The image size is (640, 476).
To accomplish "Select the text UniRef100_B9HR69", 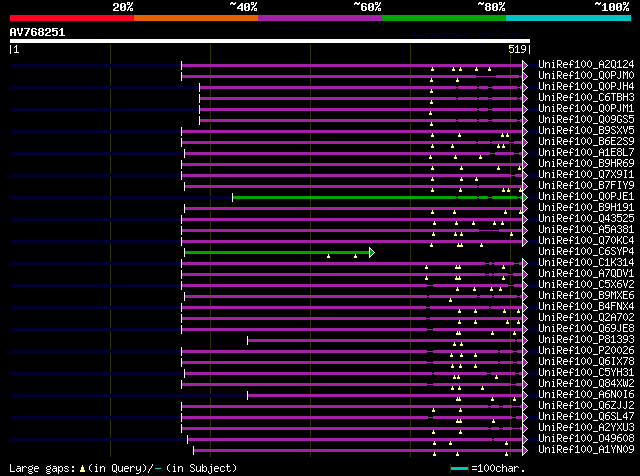I will coord(586,164).
